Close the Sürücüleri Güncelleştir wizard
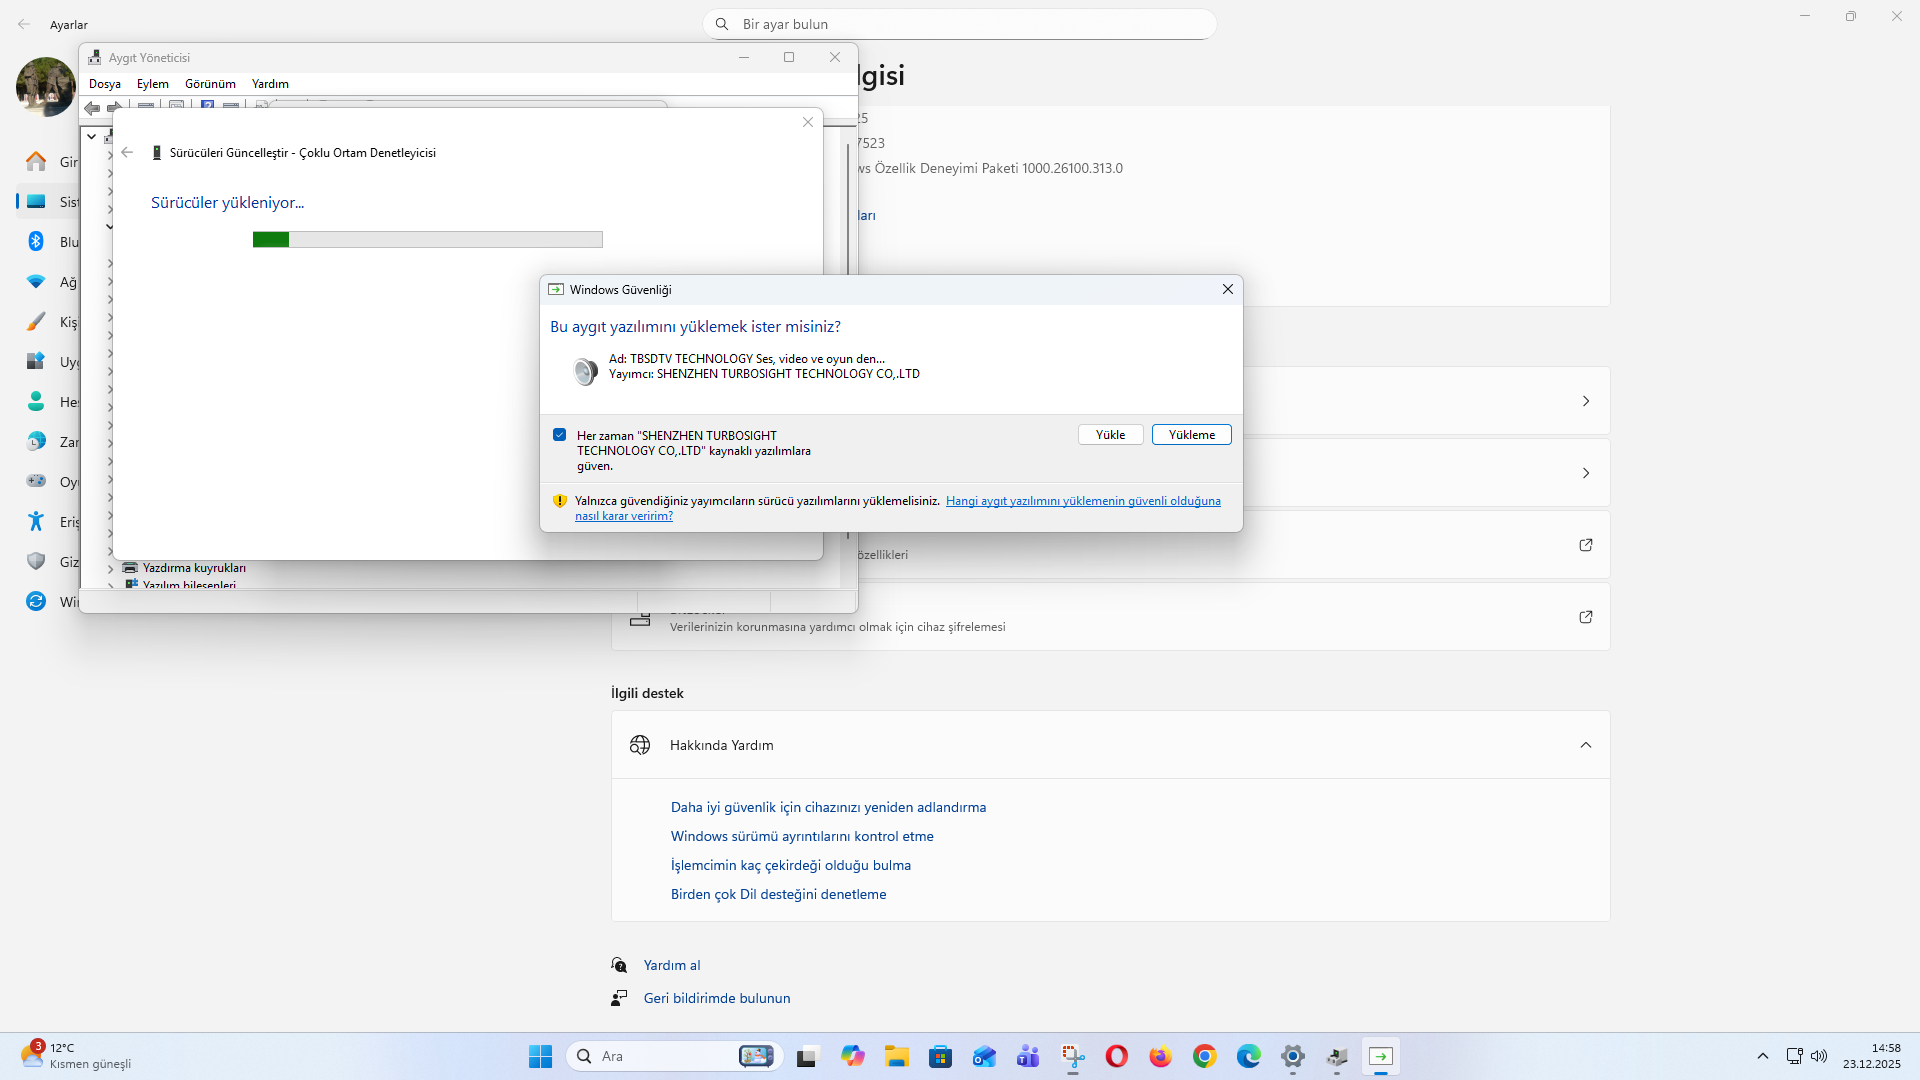The height and width of the screenshot is (1080, 1920). coord(808,122)
